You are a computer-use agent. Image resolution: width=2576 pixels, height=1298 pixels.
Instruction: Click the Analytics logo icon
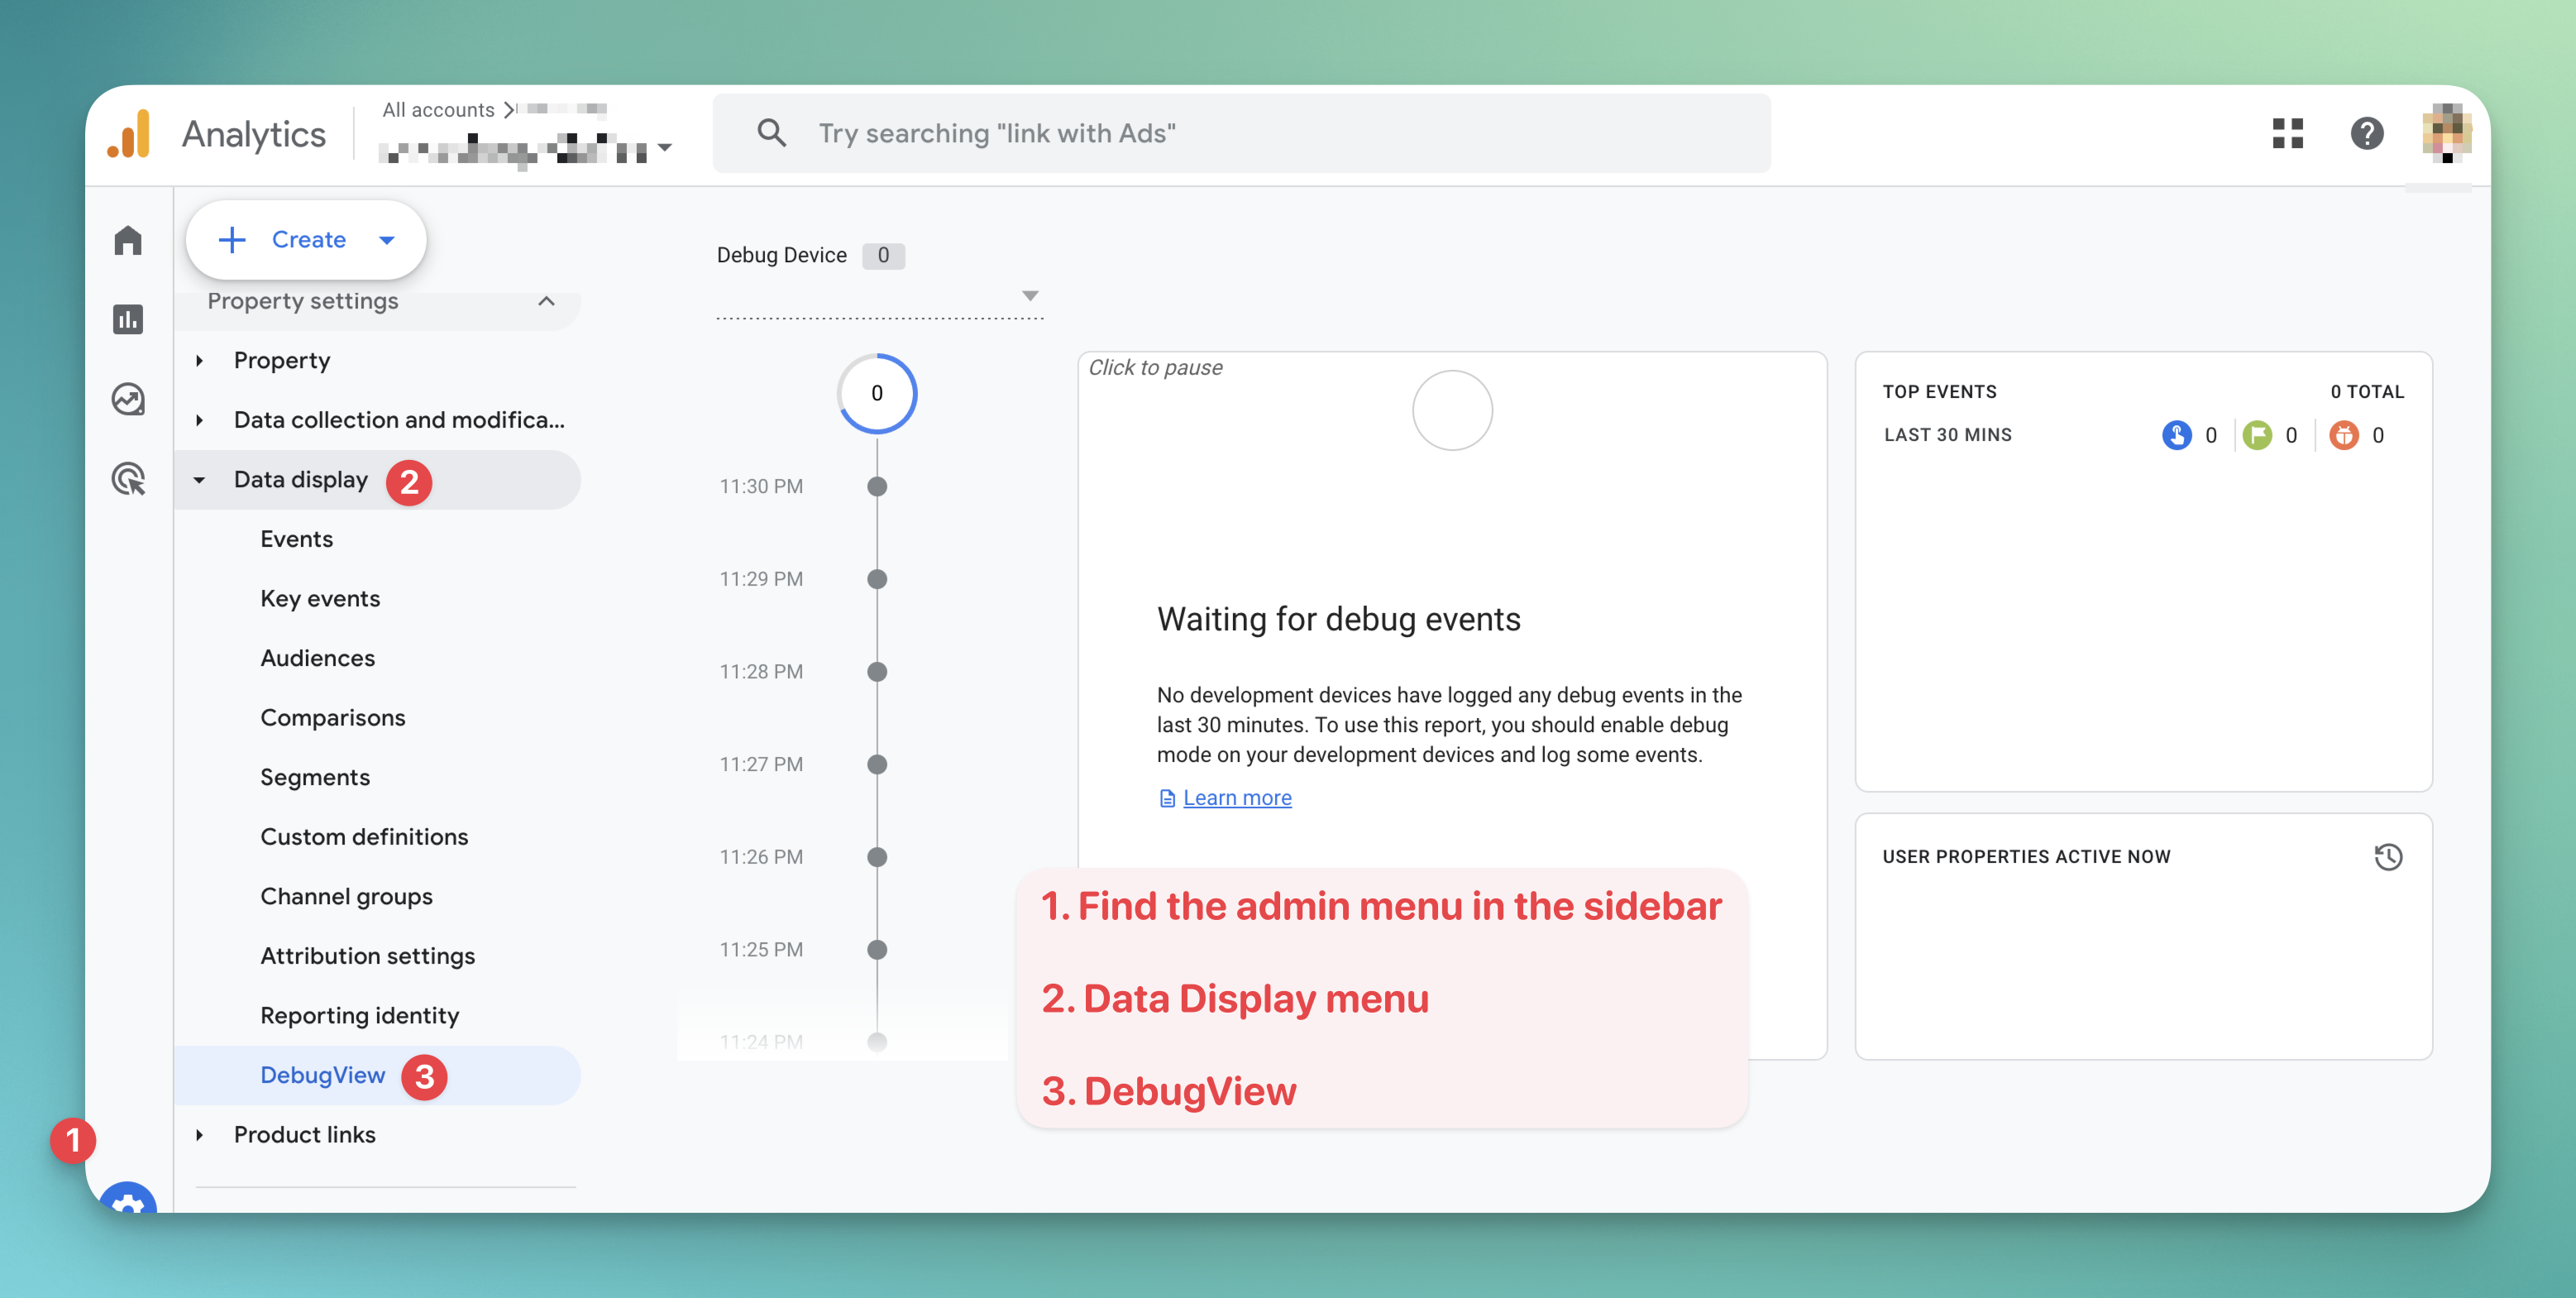(130, 134)
